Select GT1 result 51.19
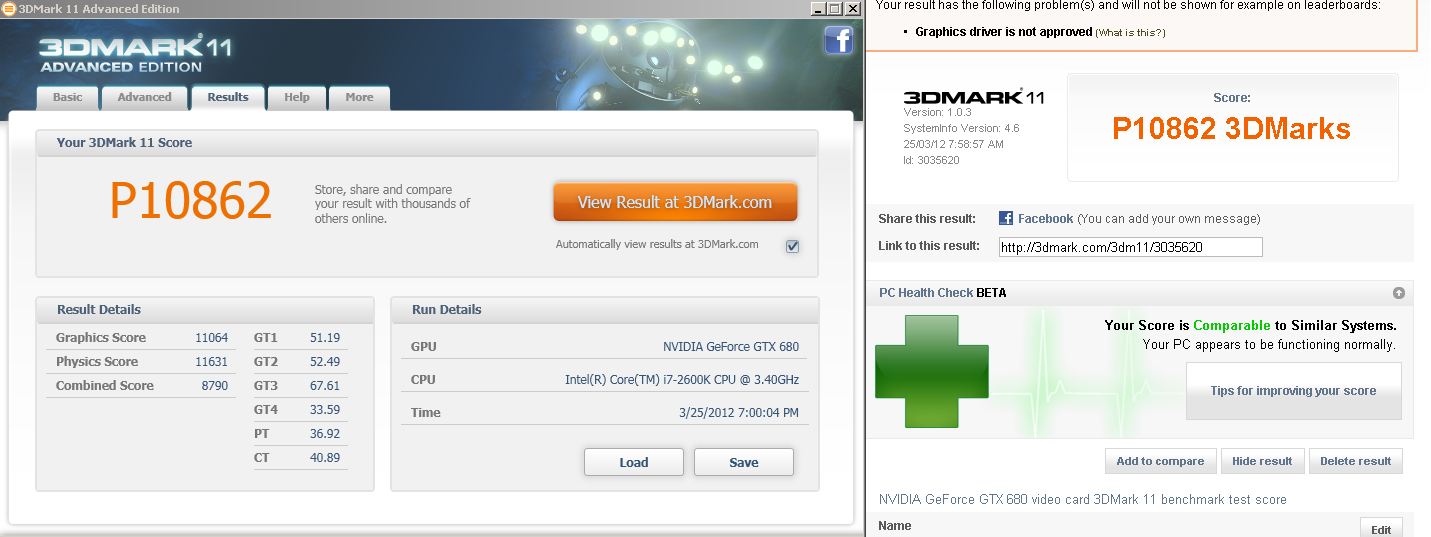 [x=325, y=338]
